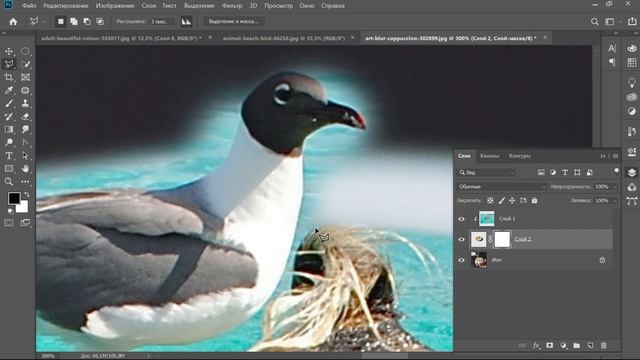Hide Слой 2 layer via eye icon
Screen dimensions: 640x360
461,240
